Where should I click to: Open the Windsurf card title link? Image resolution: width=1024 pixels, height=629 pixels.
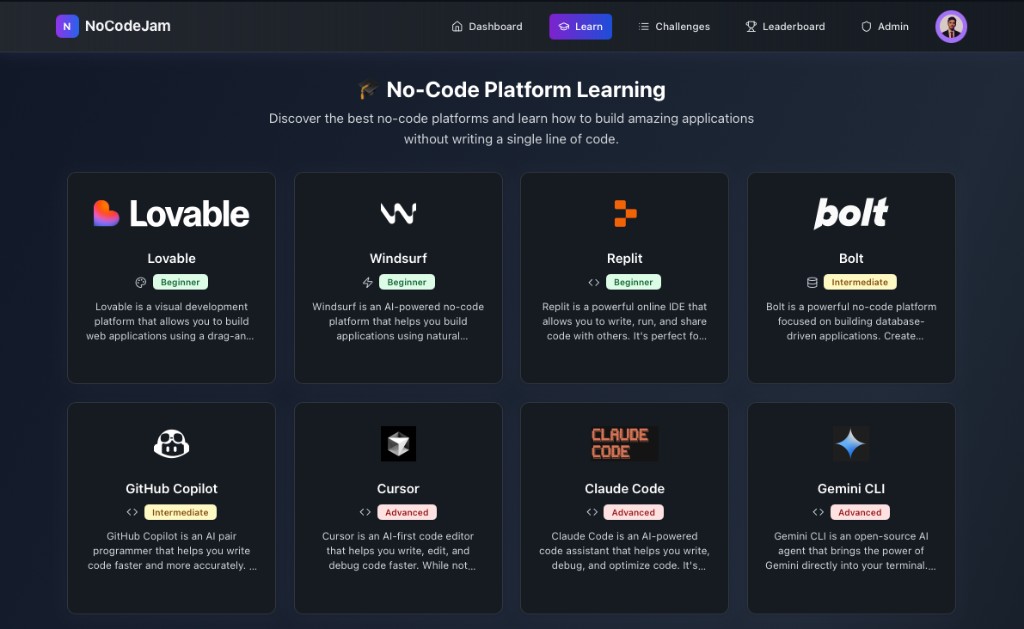pyautogui.click(x=398, y=259)
